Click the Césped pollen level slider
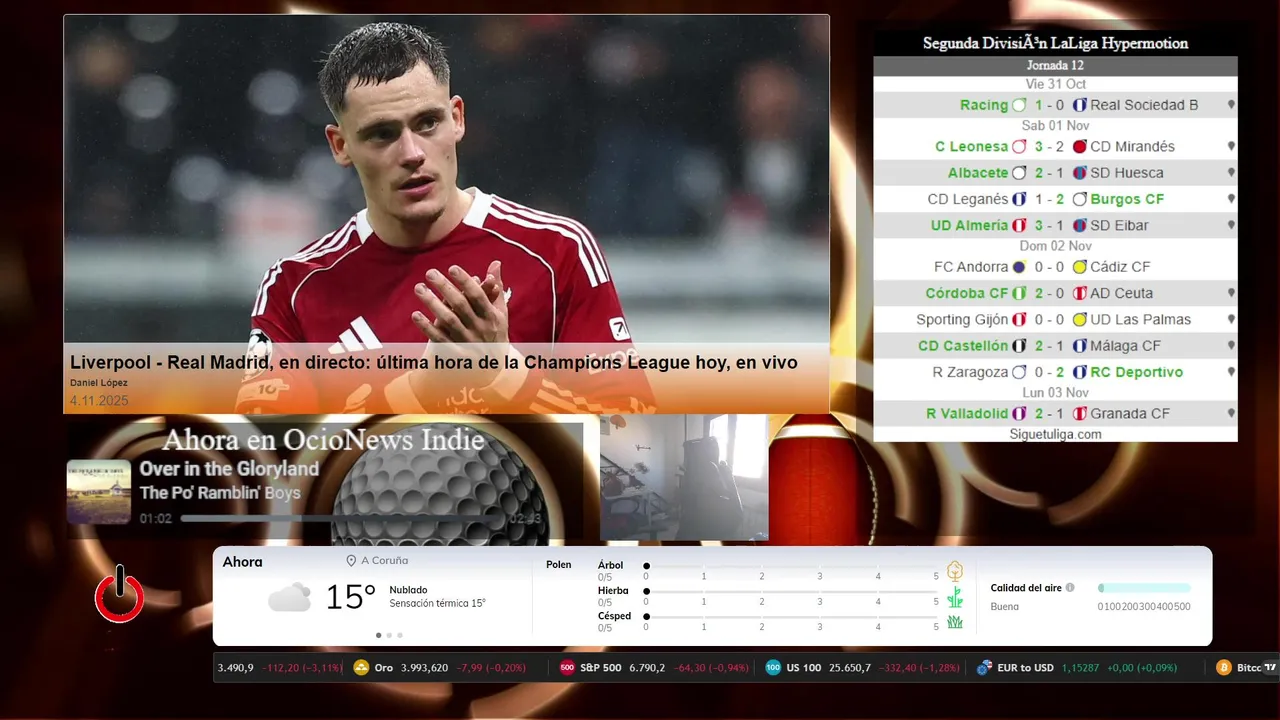Viewport: 1280px width, 720px height. [792, 616]
